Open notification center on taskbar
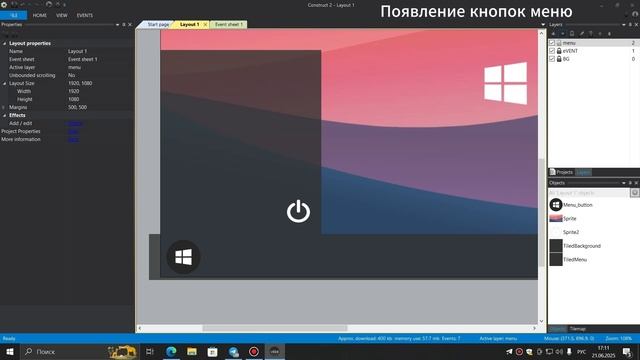The width and height of the screenshot is (640, 360). (627, 351)
